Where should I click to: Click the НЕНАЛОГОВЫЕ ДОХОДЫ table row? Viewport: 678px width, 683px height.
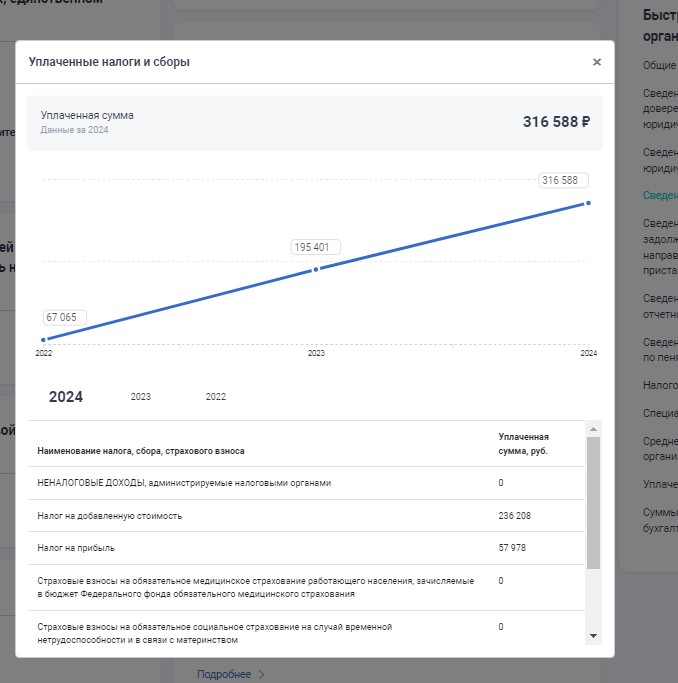coord(184,483)
